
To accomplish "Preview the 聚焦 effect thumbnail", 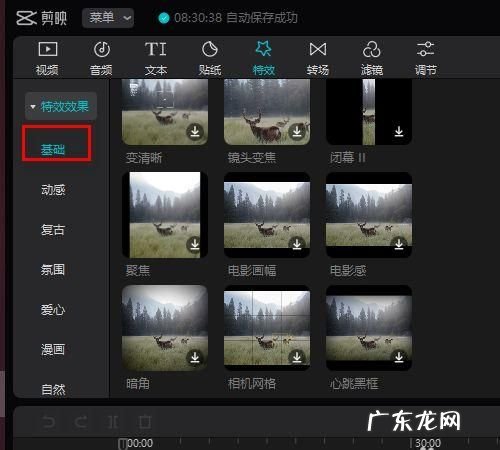I will (165, 215).
